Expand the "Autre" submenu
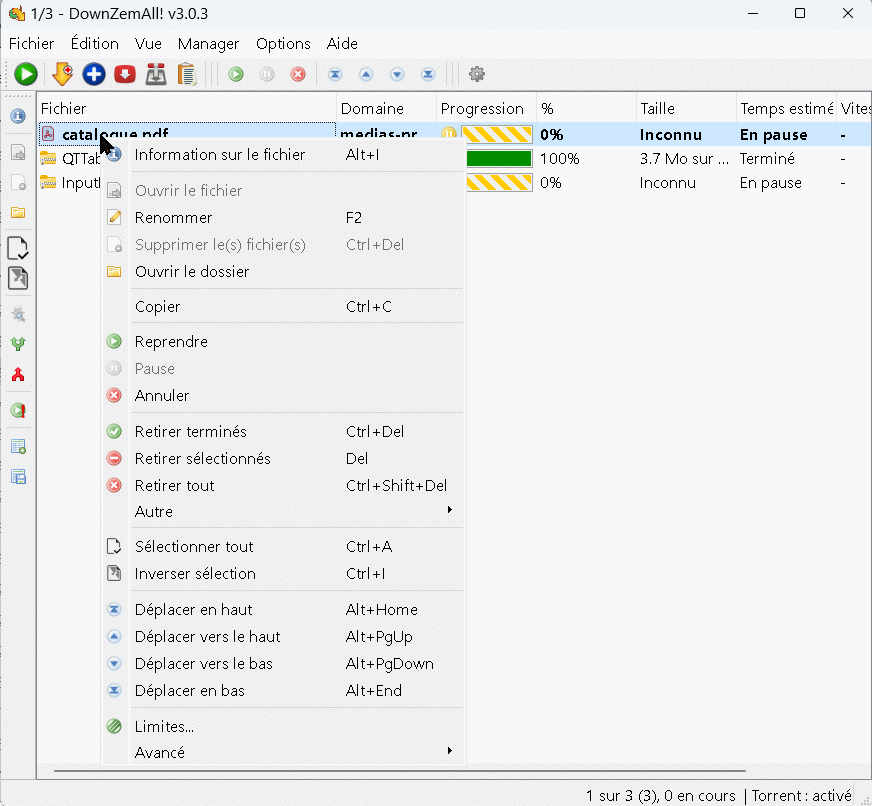This screenshot has width=872, height=806. pyautogui.click(x=284, y=511)
